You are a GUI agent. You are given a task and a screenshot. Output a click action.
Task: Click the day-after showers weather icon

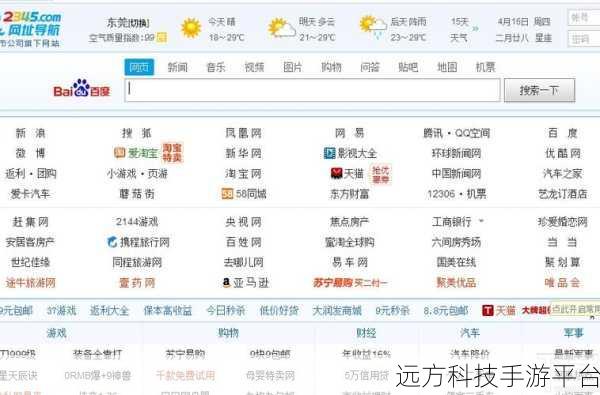pyautogui.click(x=373, y=28)
